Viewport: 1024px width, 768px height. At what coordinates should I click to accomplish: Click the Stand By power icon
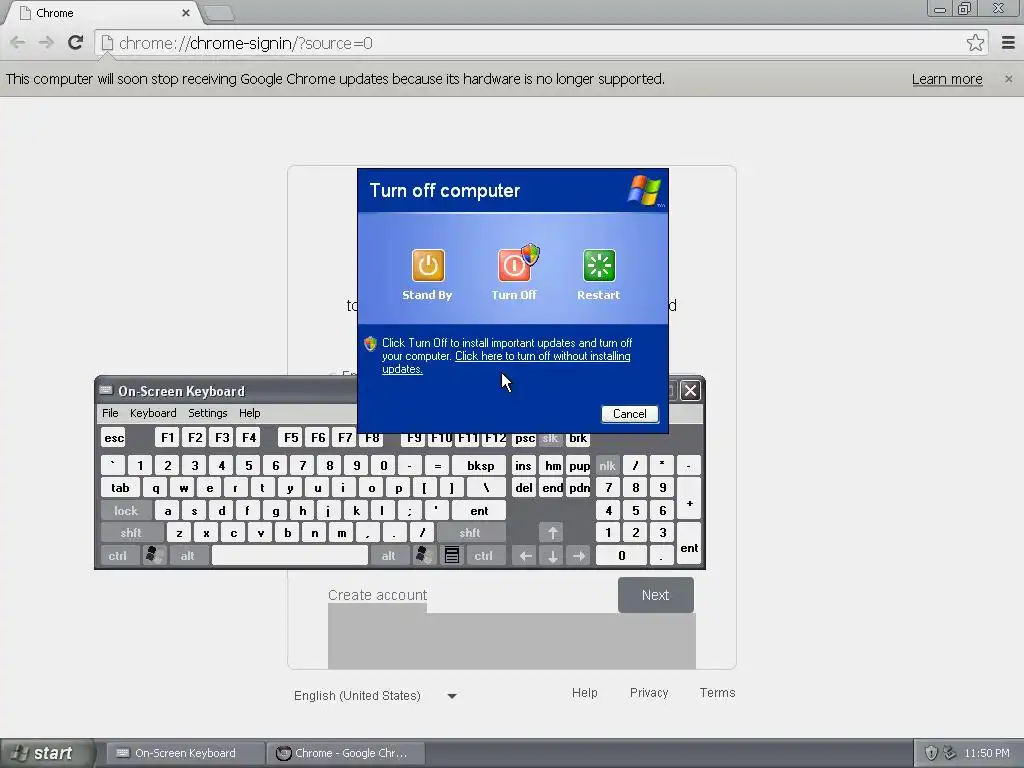point(428,265)
